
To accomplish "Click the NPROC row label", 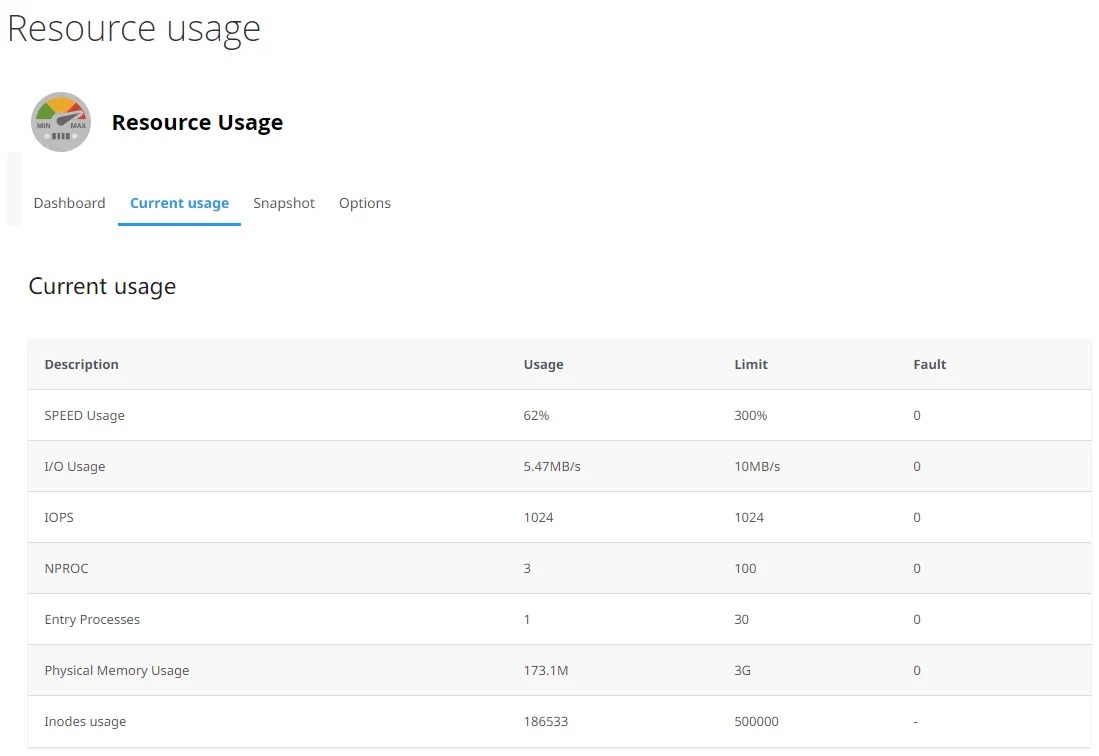I will 66,569.
